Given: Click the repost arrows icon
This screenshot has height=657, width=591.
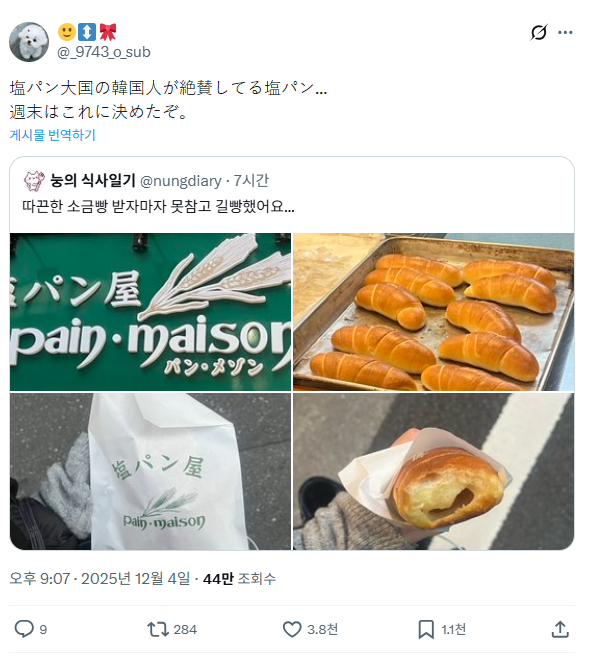Looking at the screenshot, I should 158,629.
